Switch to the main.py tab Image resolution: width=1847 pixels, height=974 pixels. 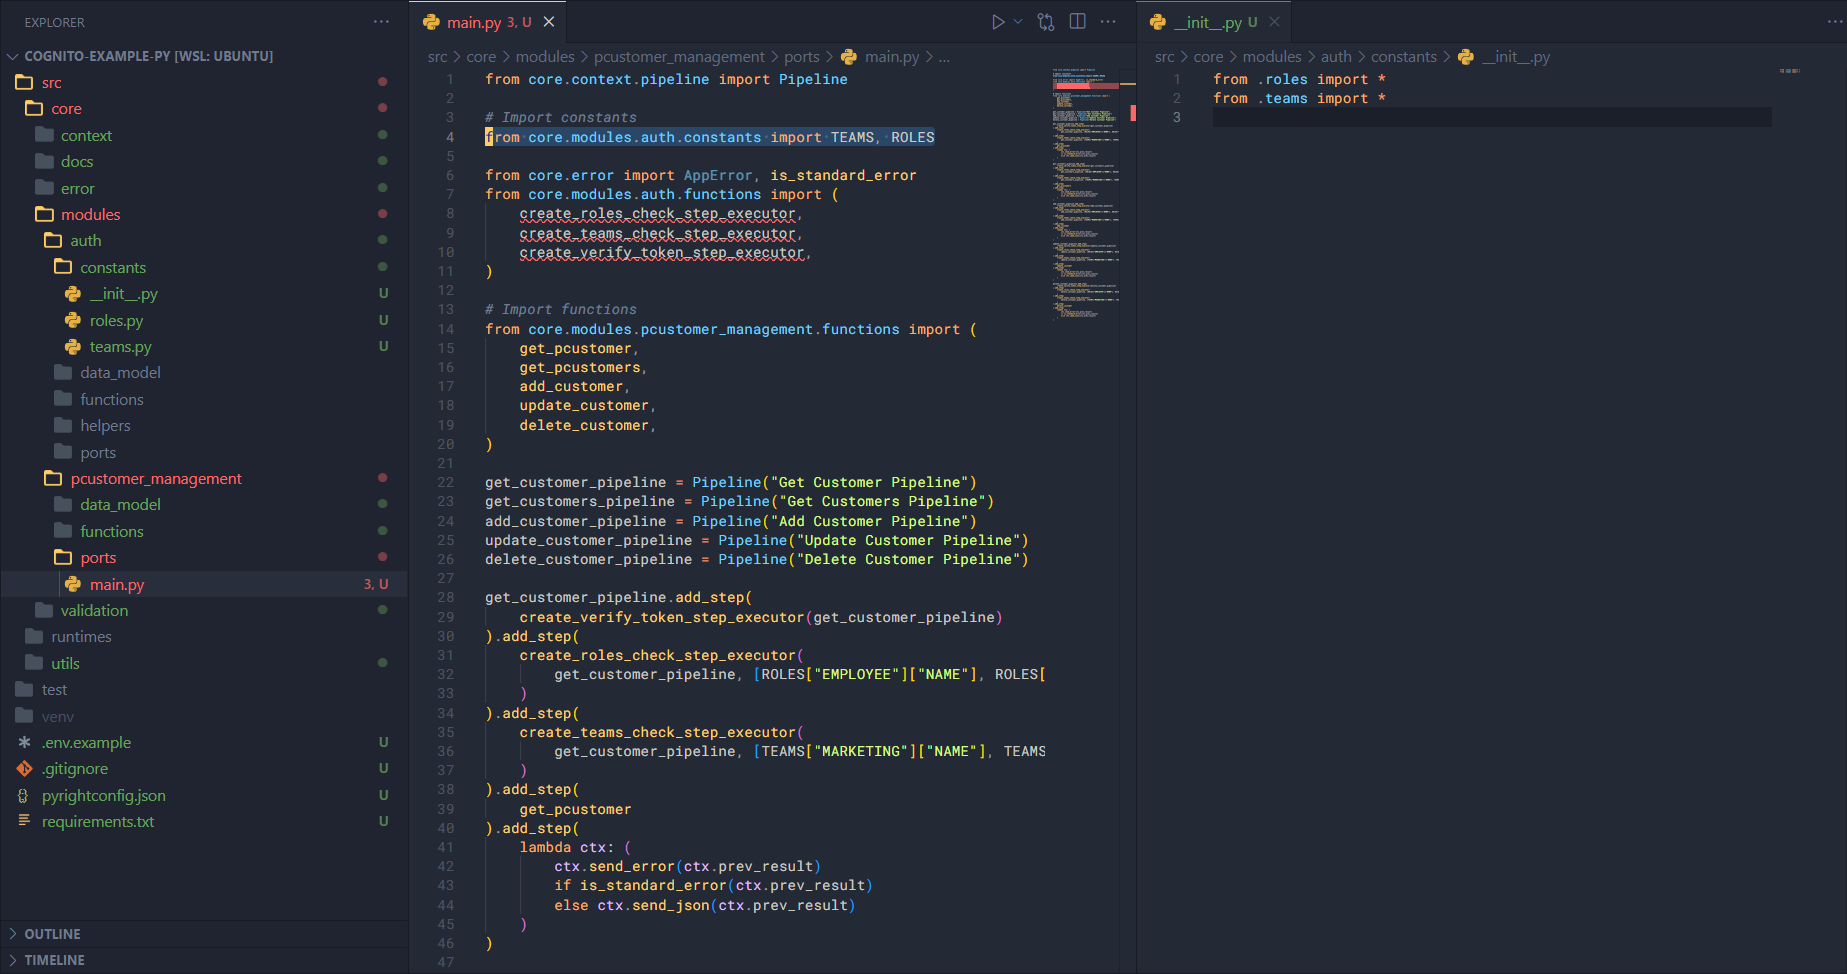click(474, 22)
